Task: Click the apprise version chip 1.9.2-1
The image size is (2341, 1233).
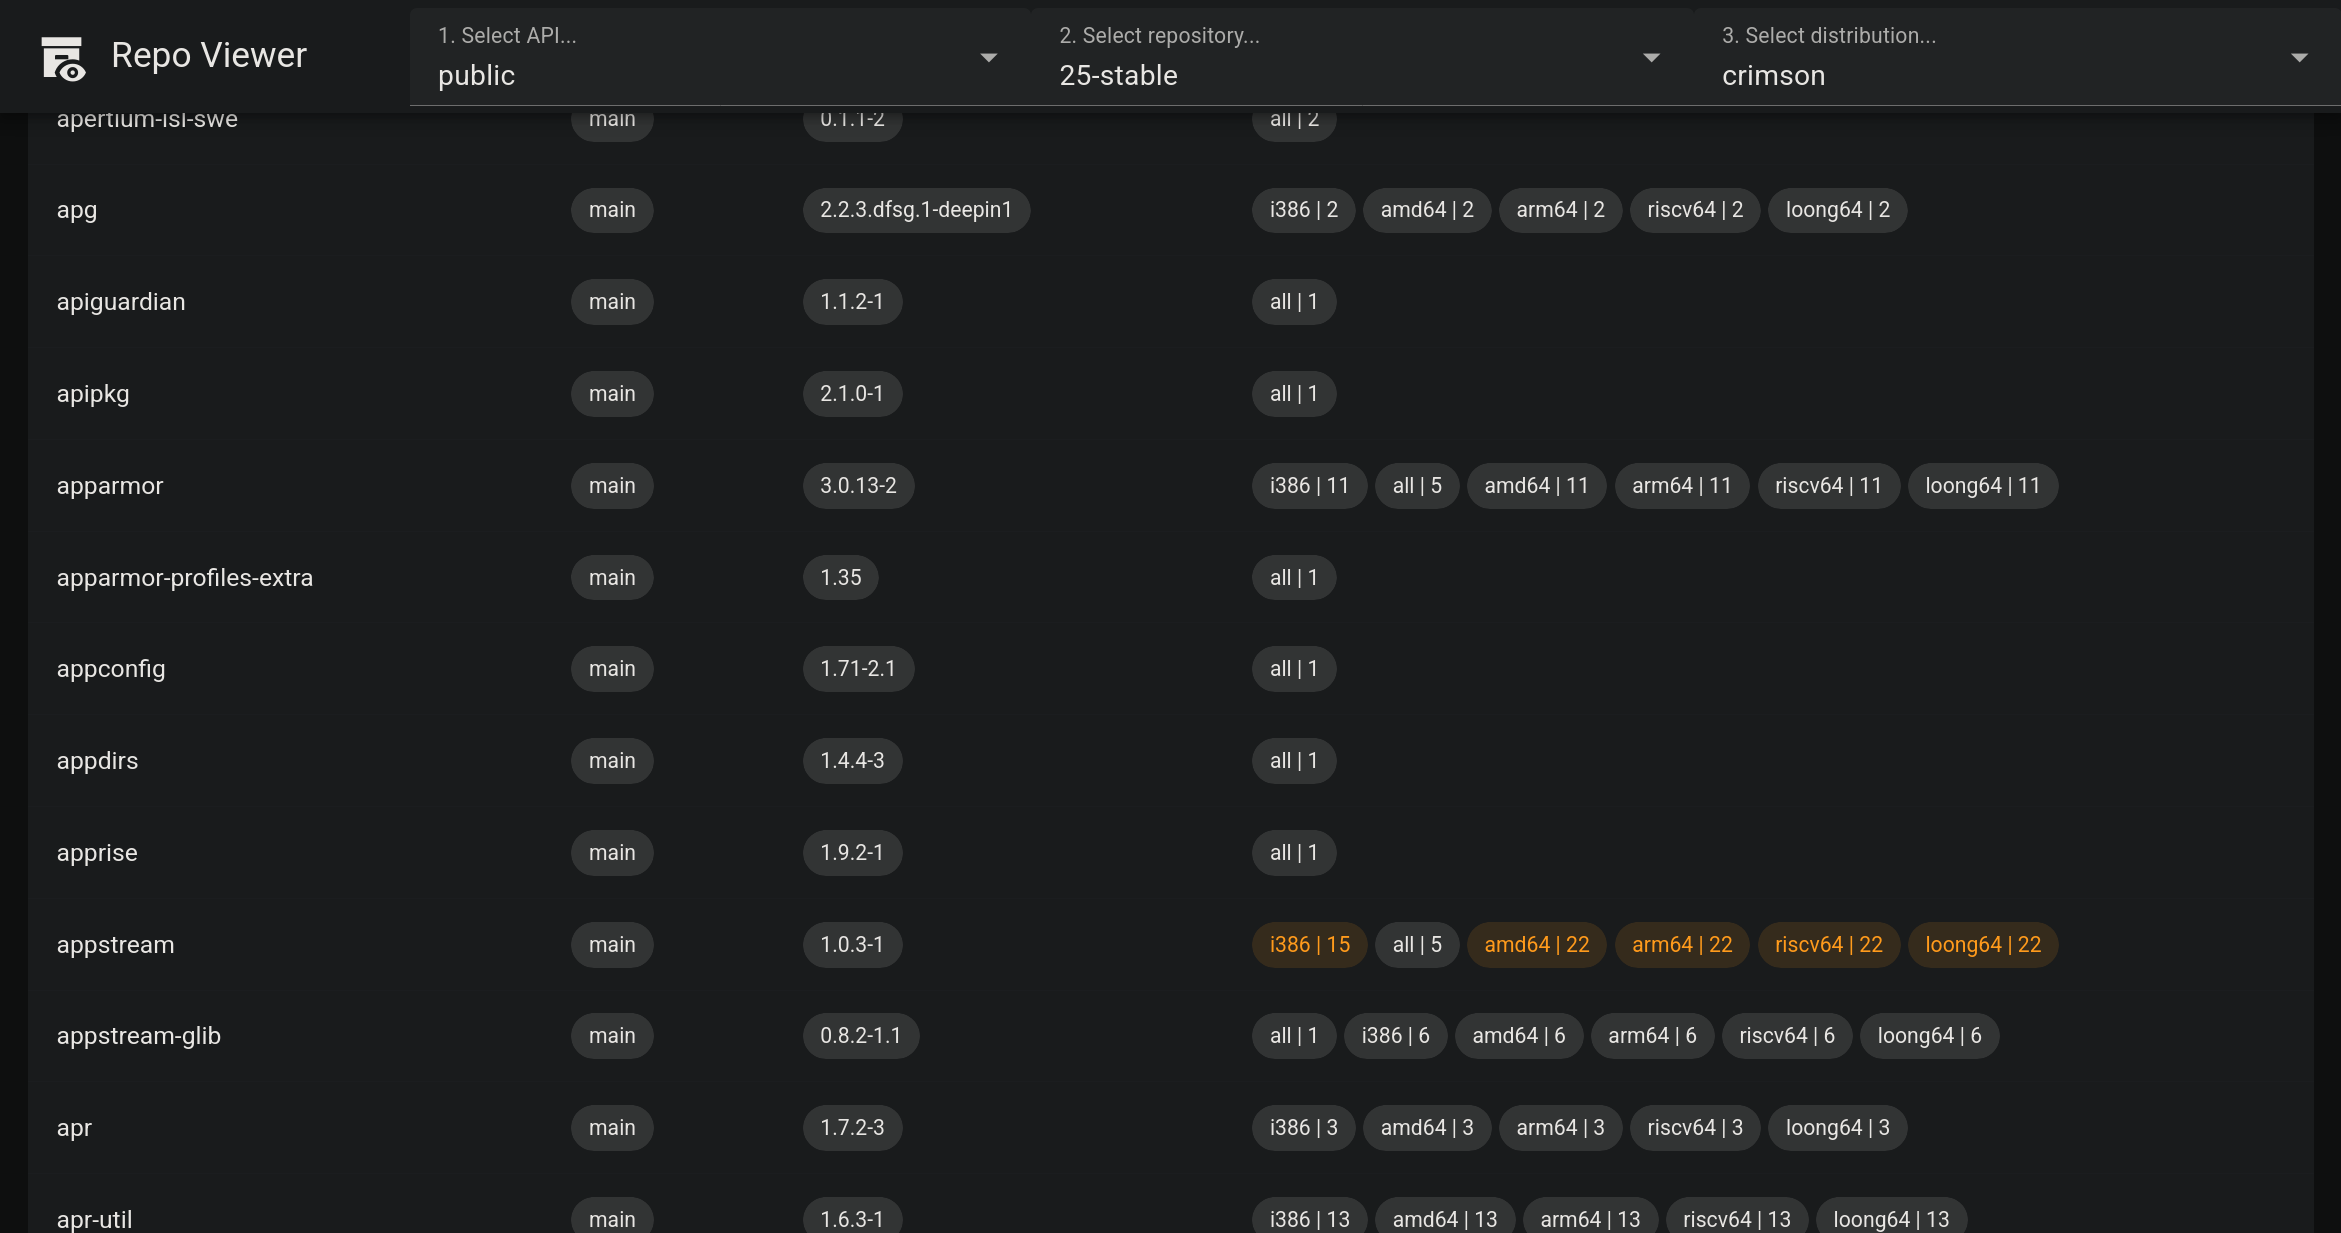Action: click(852, 853)
